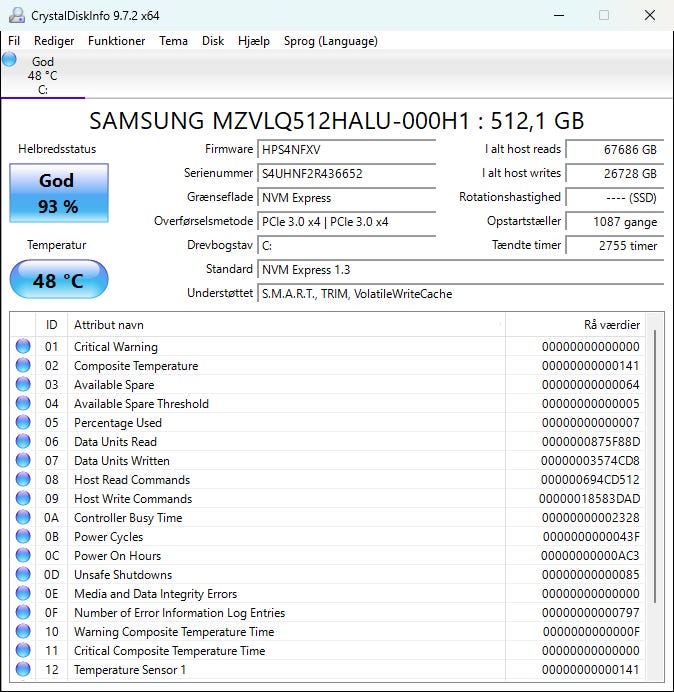Click status orb beside Temperature Sensor 1
This screenshot has width=674, height=692.
[x=23, y=670]
